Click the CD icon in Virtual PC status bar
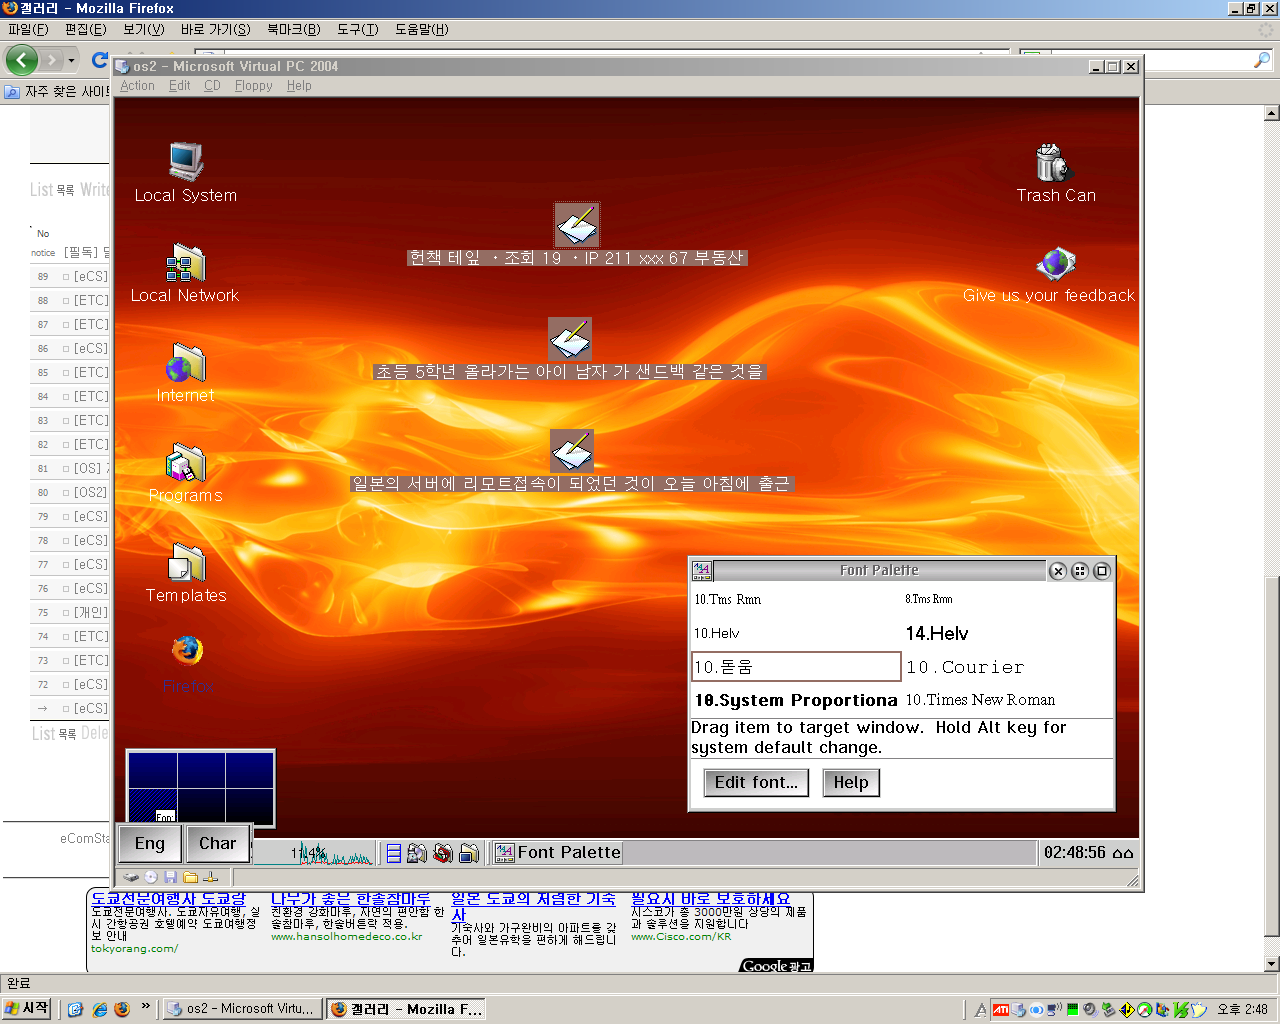The image size is (1280, 1024). pyautogui.click(x=151, y=877)
